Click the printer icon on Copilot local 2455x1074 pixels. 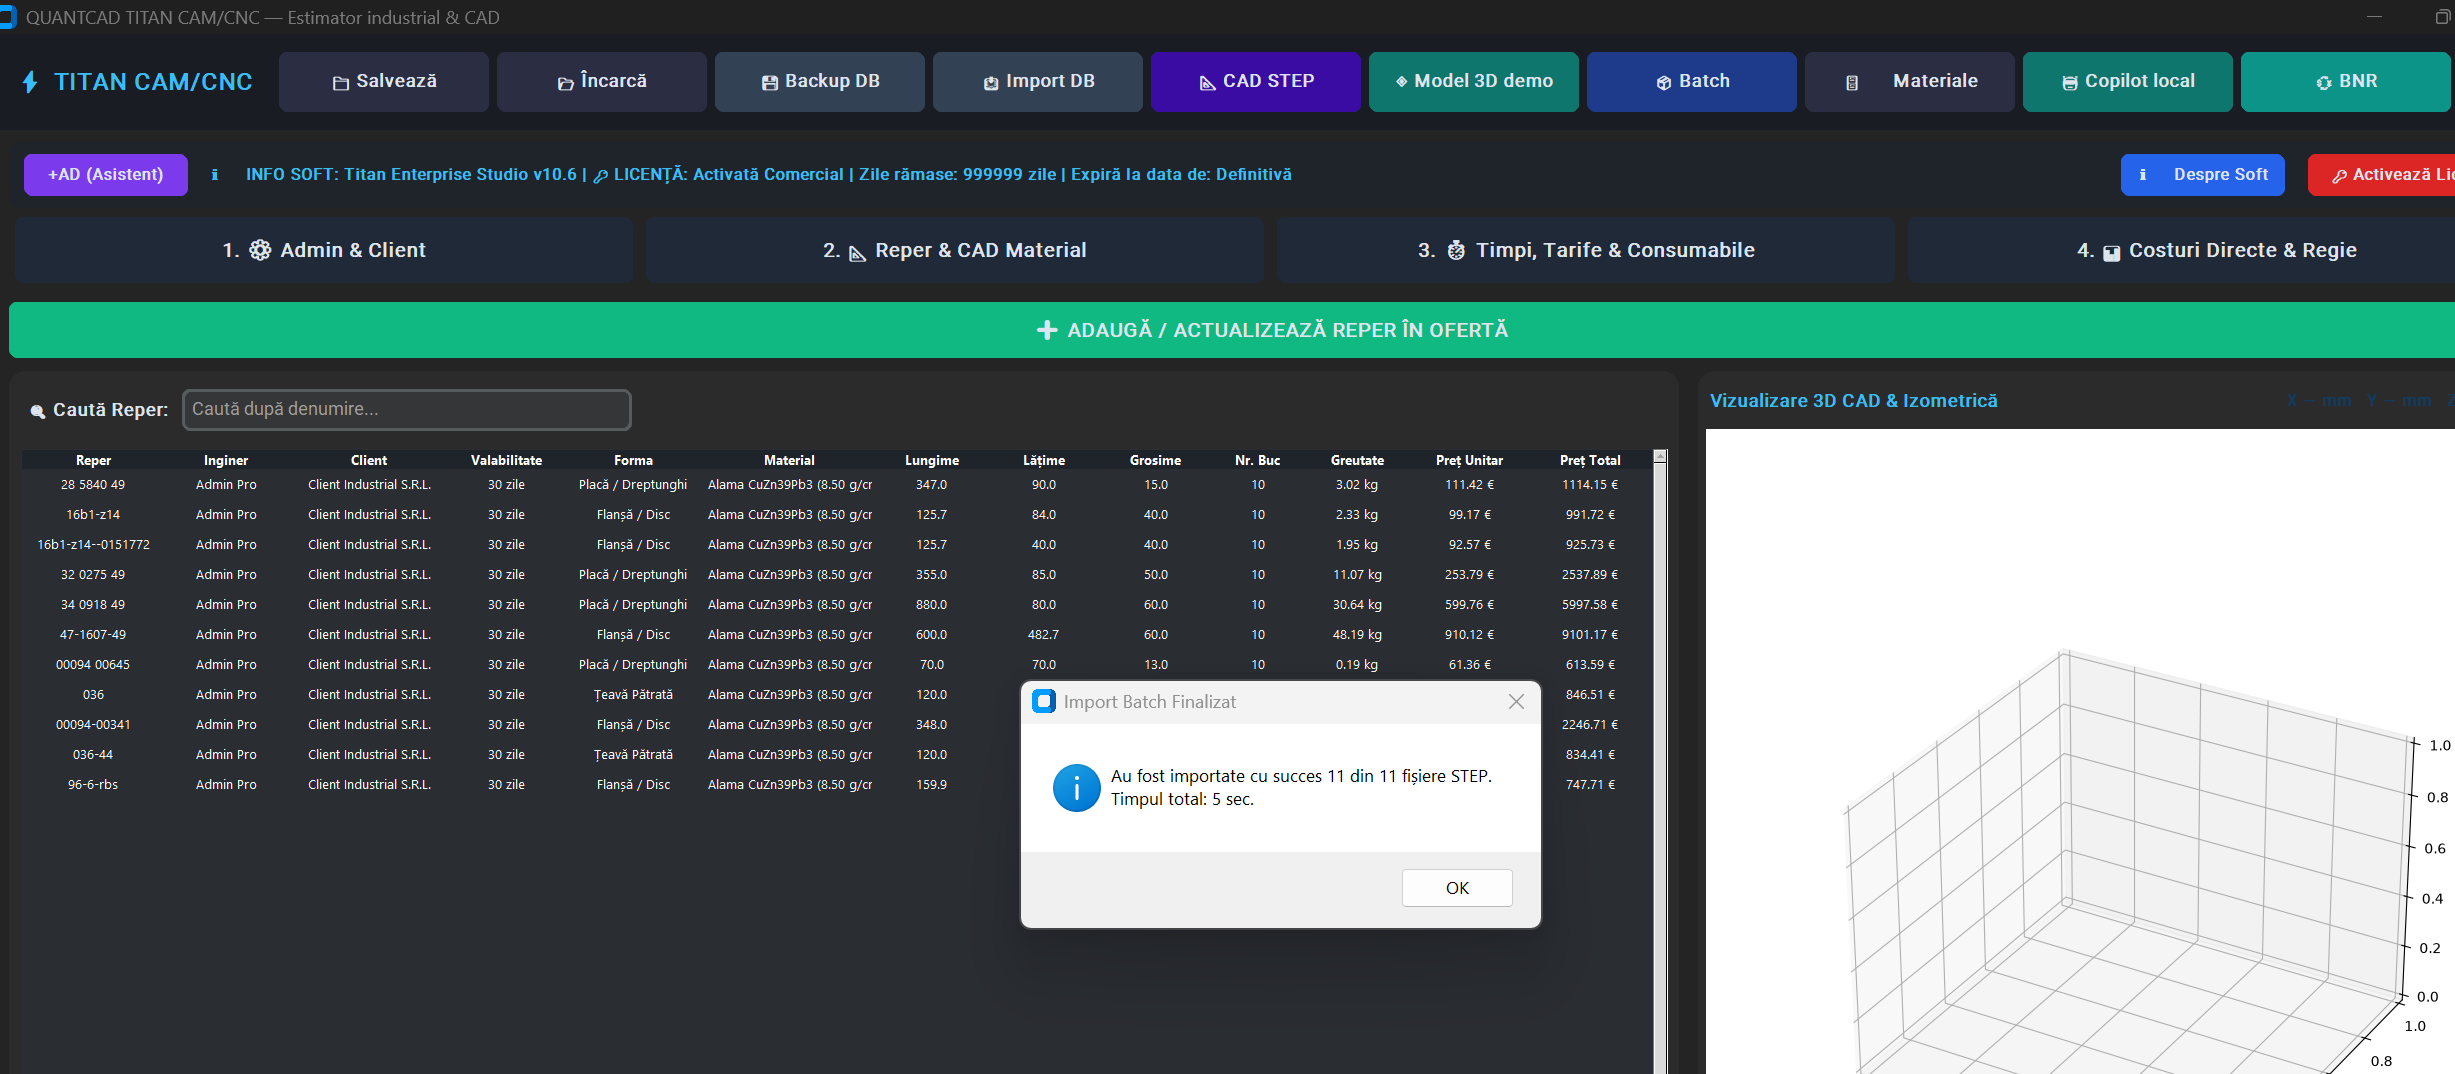2070,83
